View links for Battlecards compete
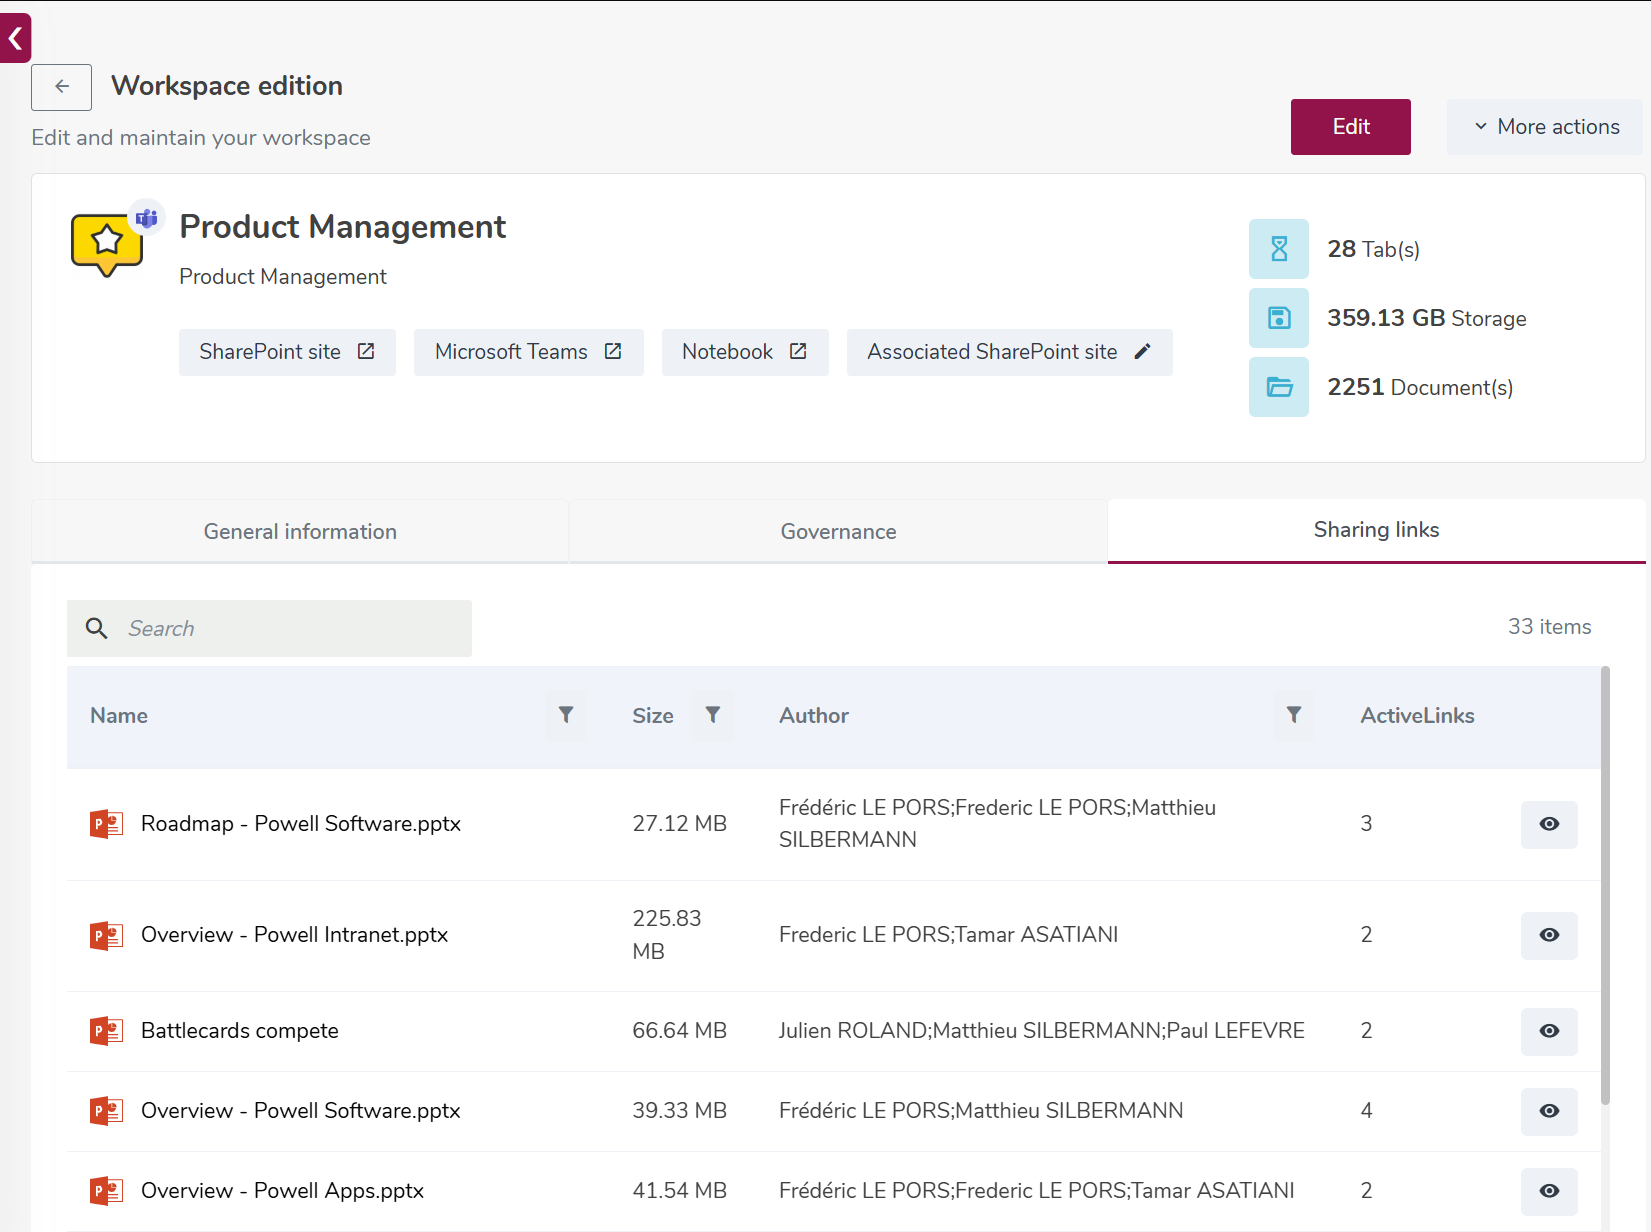 1549,1031
